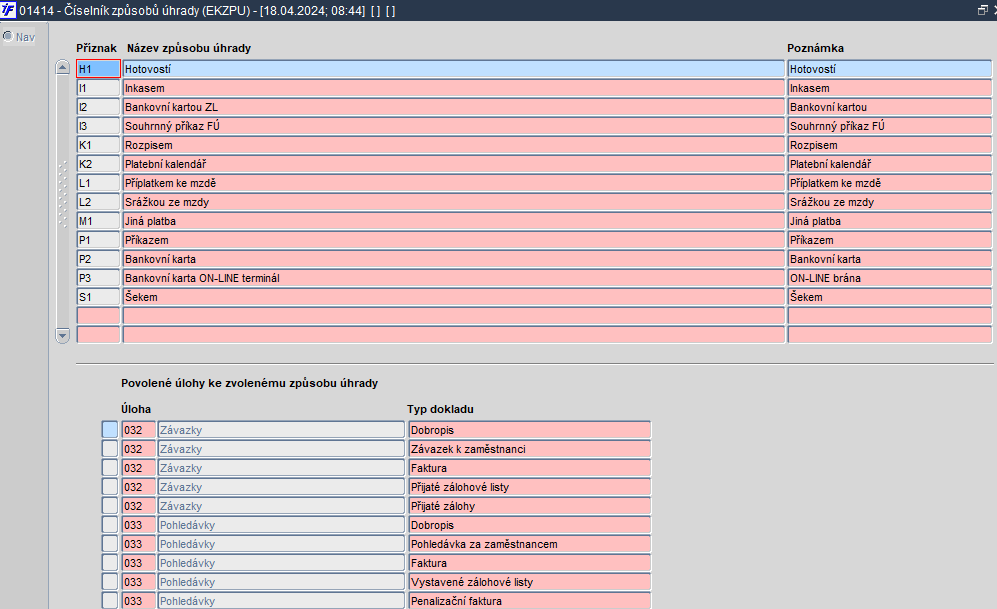The width and height of the screenshot is (997, 609).
Task: Click the Hotovostí note field
Action: tap(890, 69)
